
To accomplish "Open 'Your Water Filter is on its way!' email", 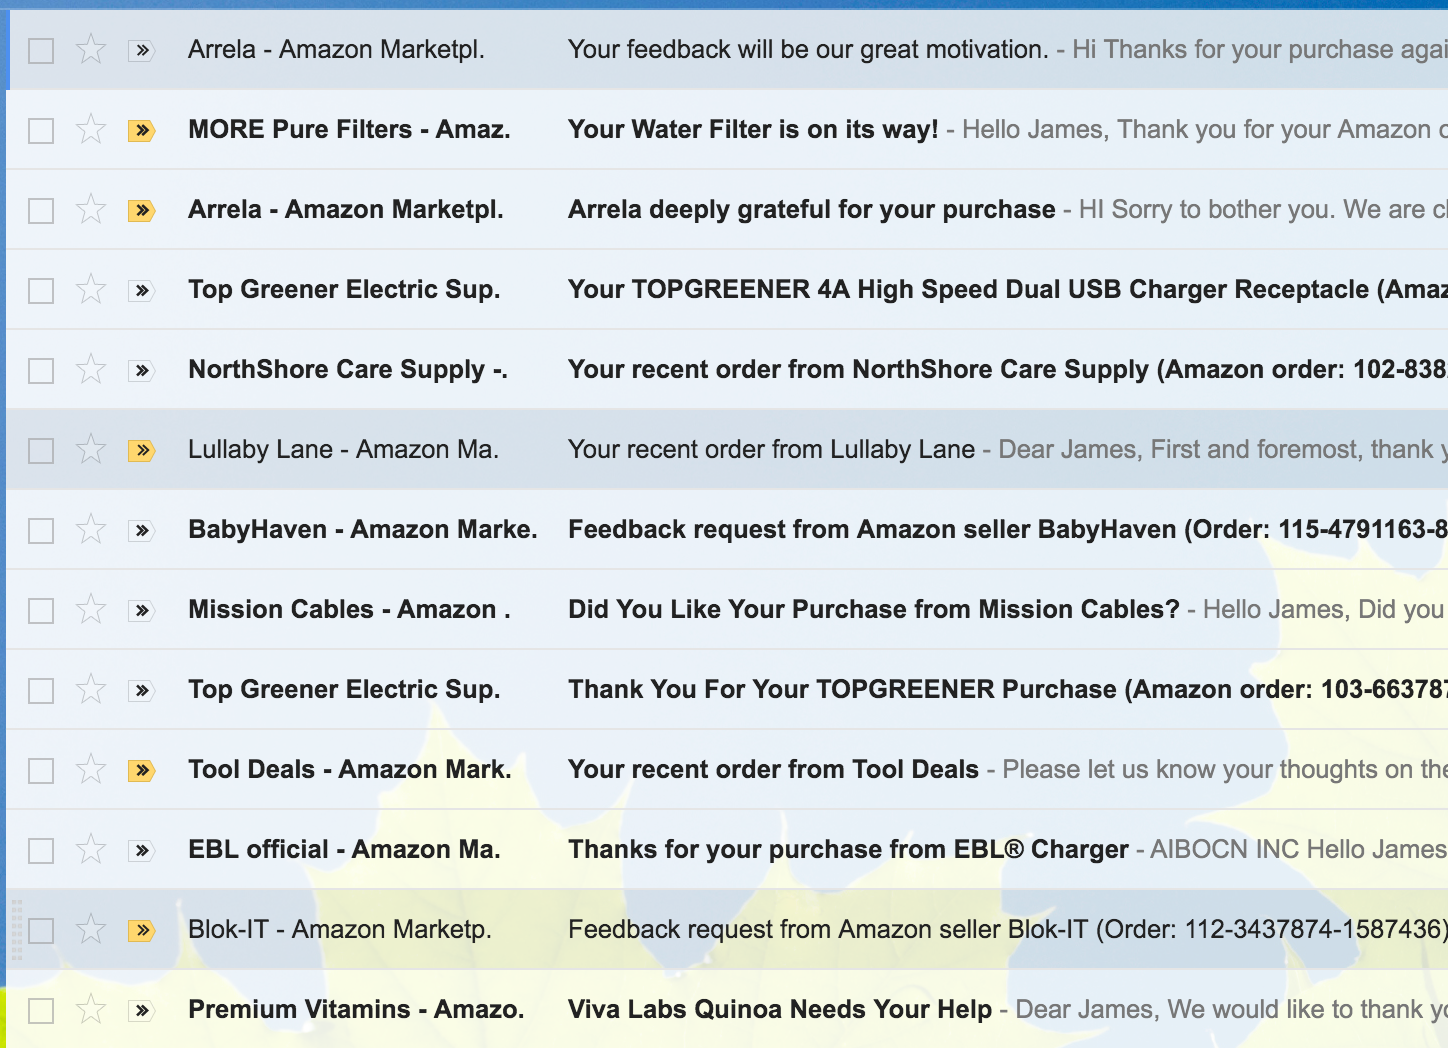I will [x=753, y=129].
